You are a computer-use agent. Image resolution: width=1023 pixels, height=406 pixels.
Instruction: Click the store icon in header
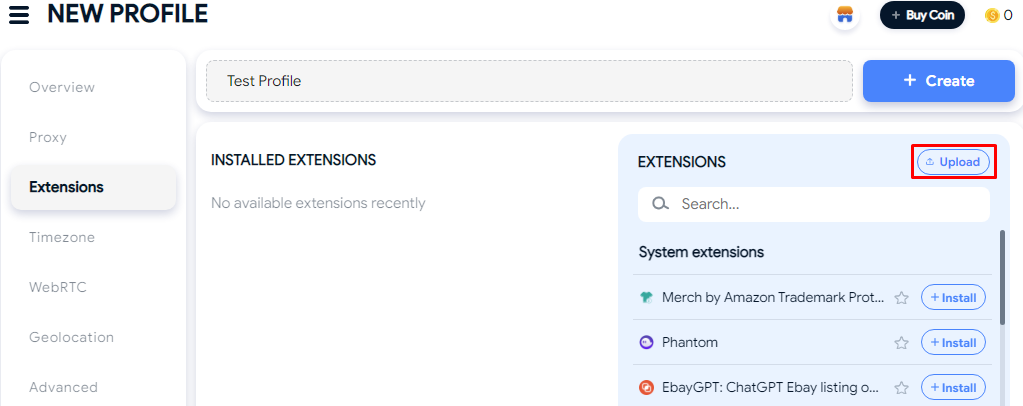point(845,15)
